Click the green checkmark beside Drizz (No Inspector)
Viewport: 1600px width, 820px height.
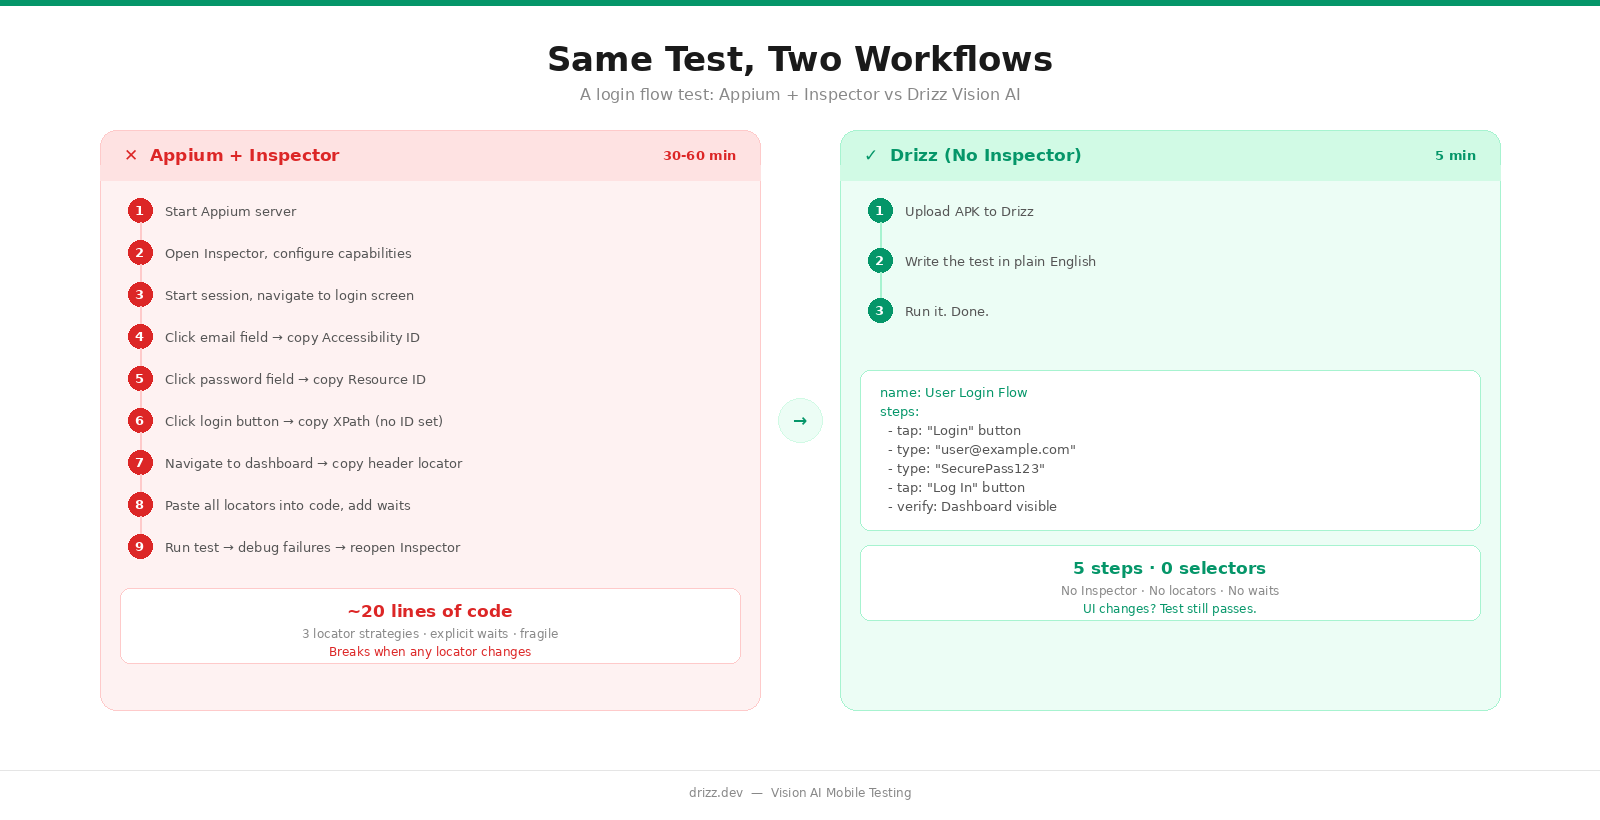coord(871,155)
